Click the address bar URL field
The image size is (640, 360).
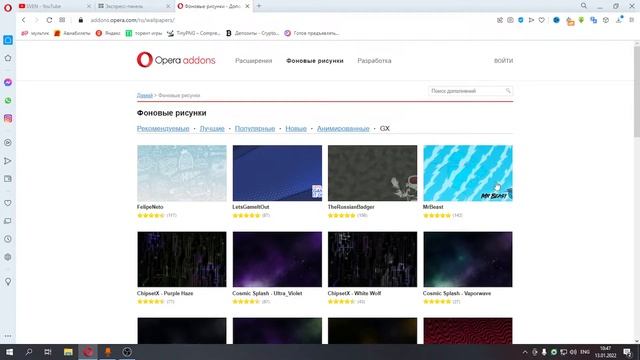click(286, 20)
